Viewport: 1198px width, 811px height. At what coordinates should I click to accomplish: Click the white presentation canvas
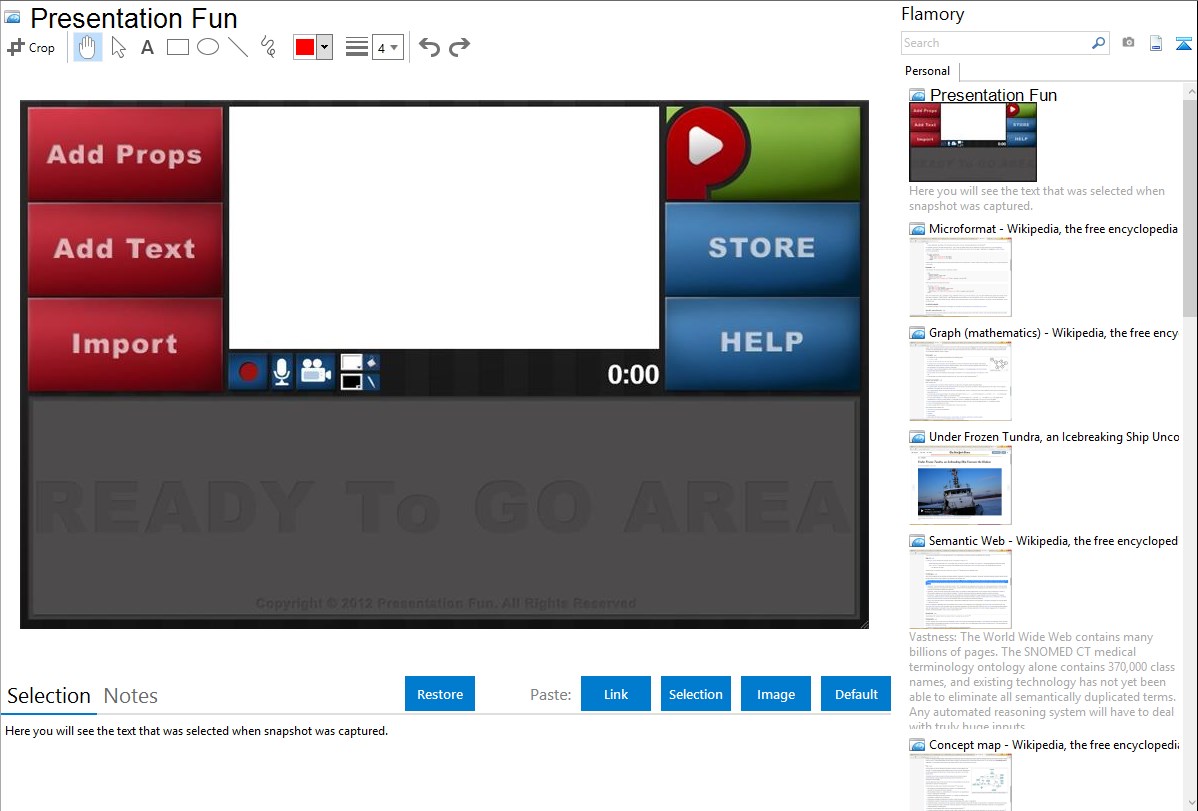pos(444,228)
